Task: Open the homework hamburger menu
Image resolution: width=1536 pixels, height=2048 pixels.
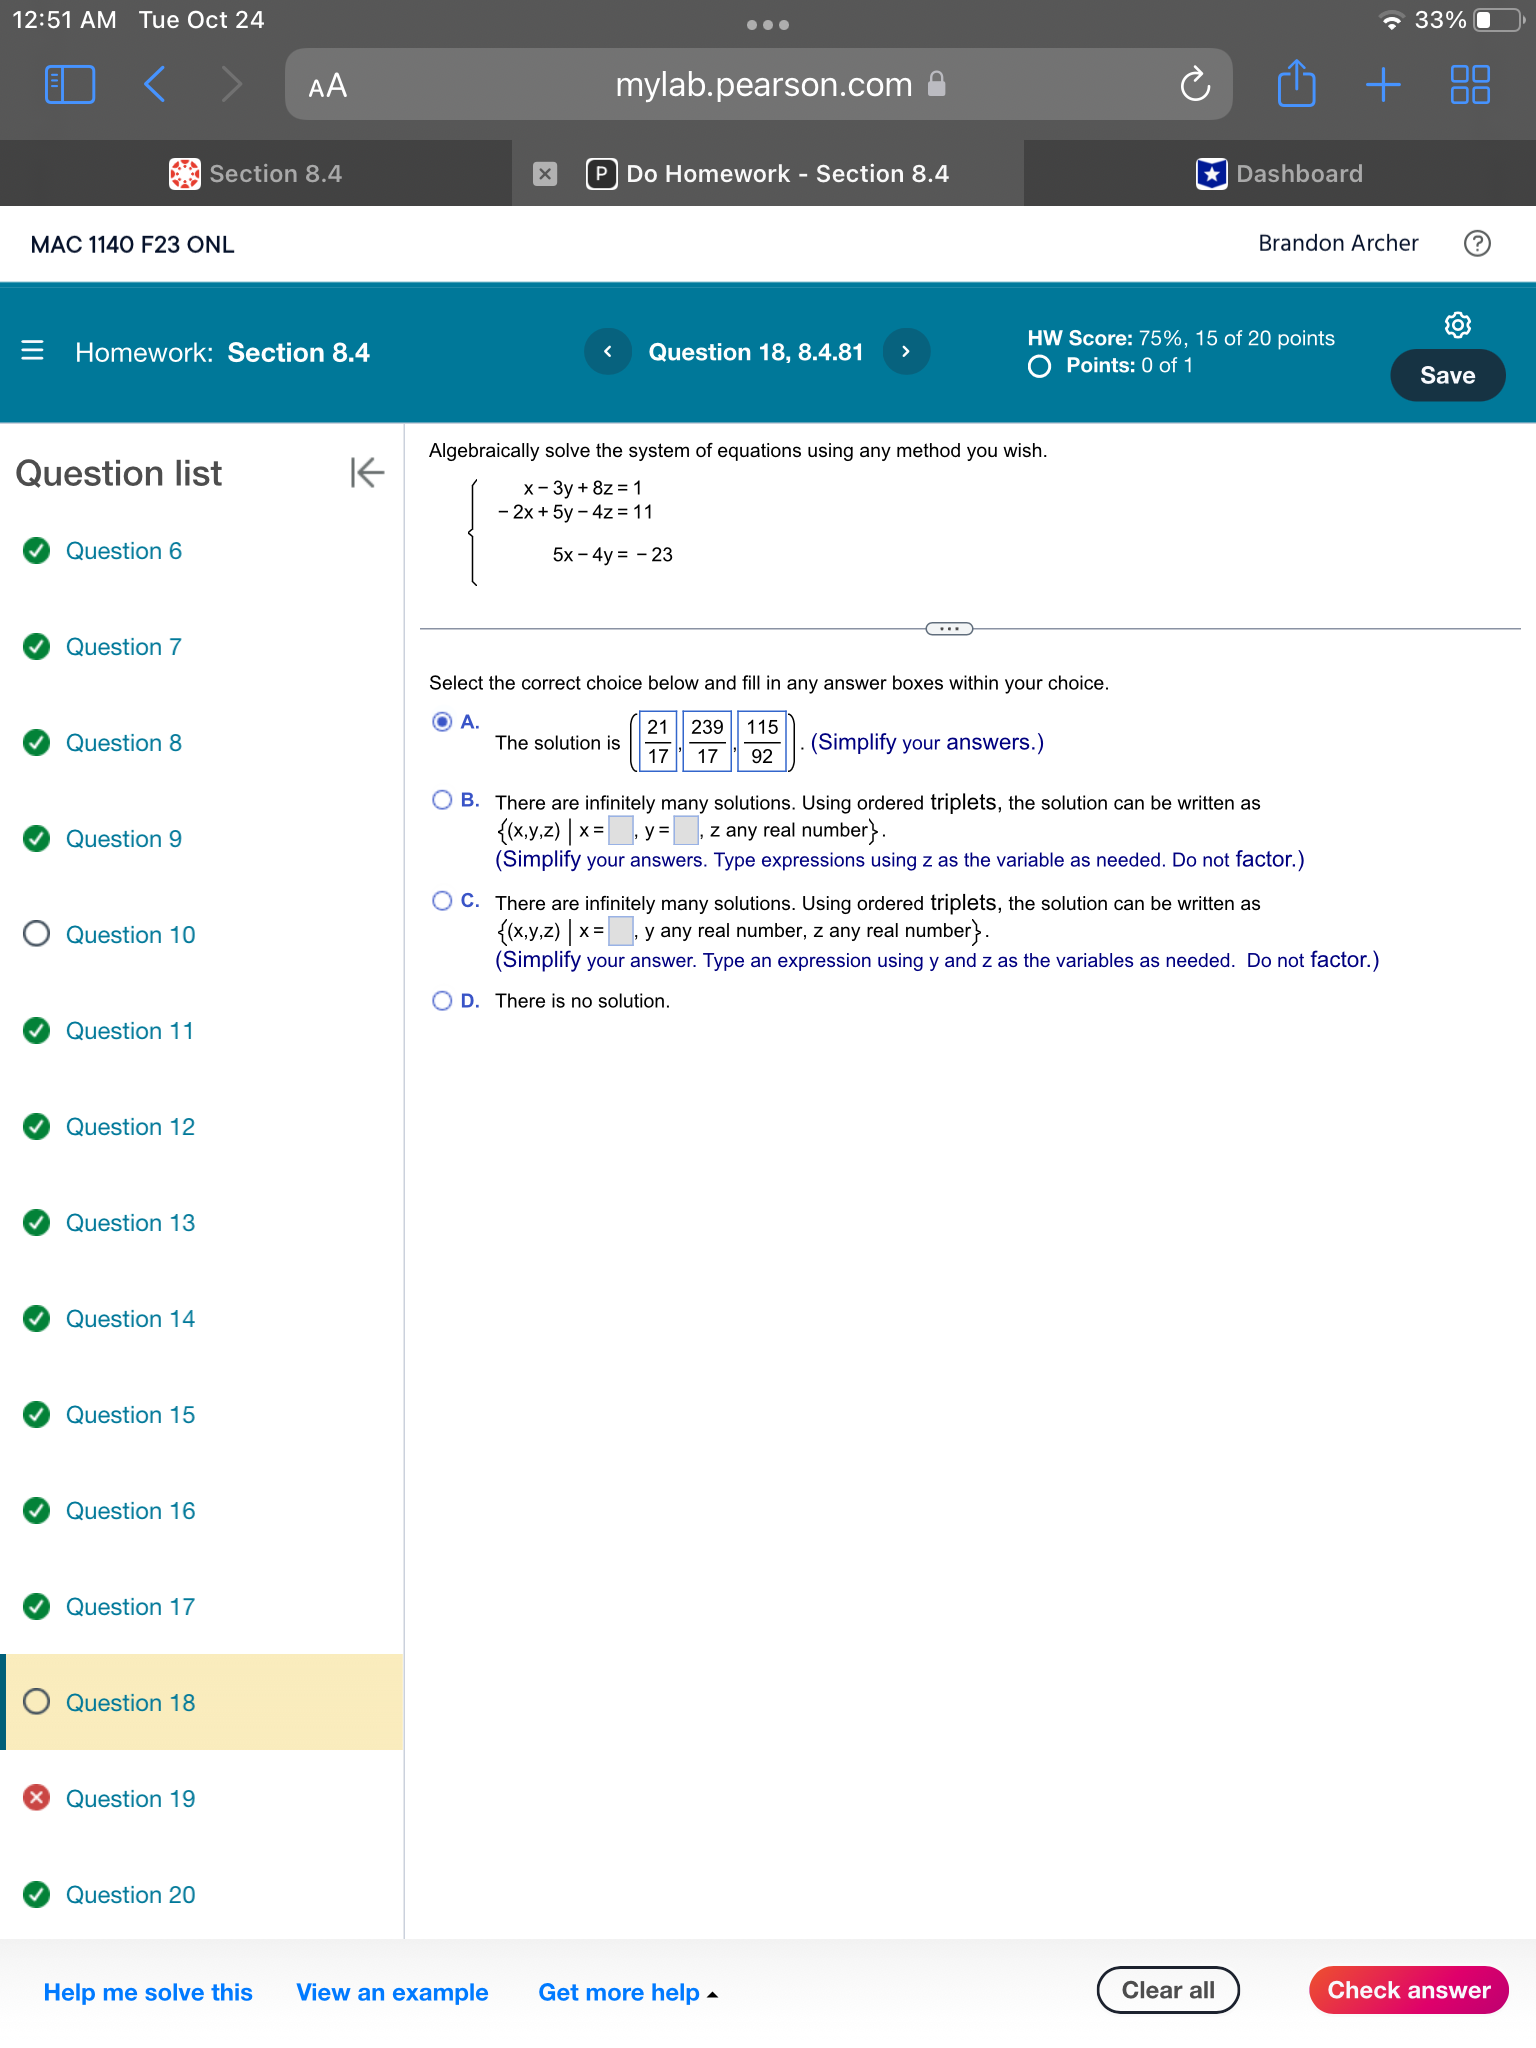Action: click(x=32, y=351)
